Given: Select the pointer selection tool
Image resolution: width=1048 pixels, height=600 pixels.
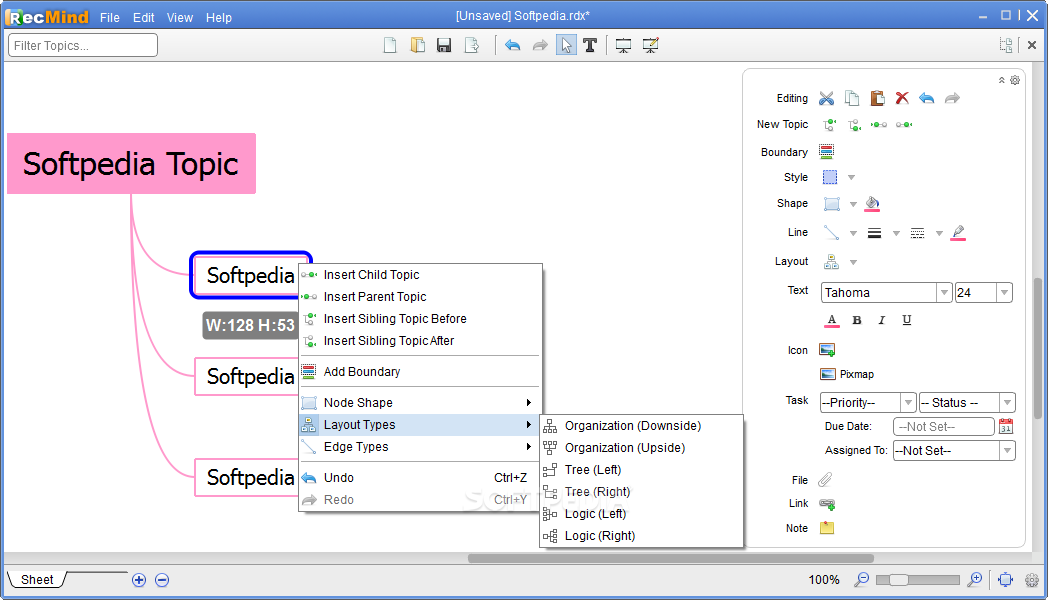Looking at the screenshot, I should (x=566, y=45).
